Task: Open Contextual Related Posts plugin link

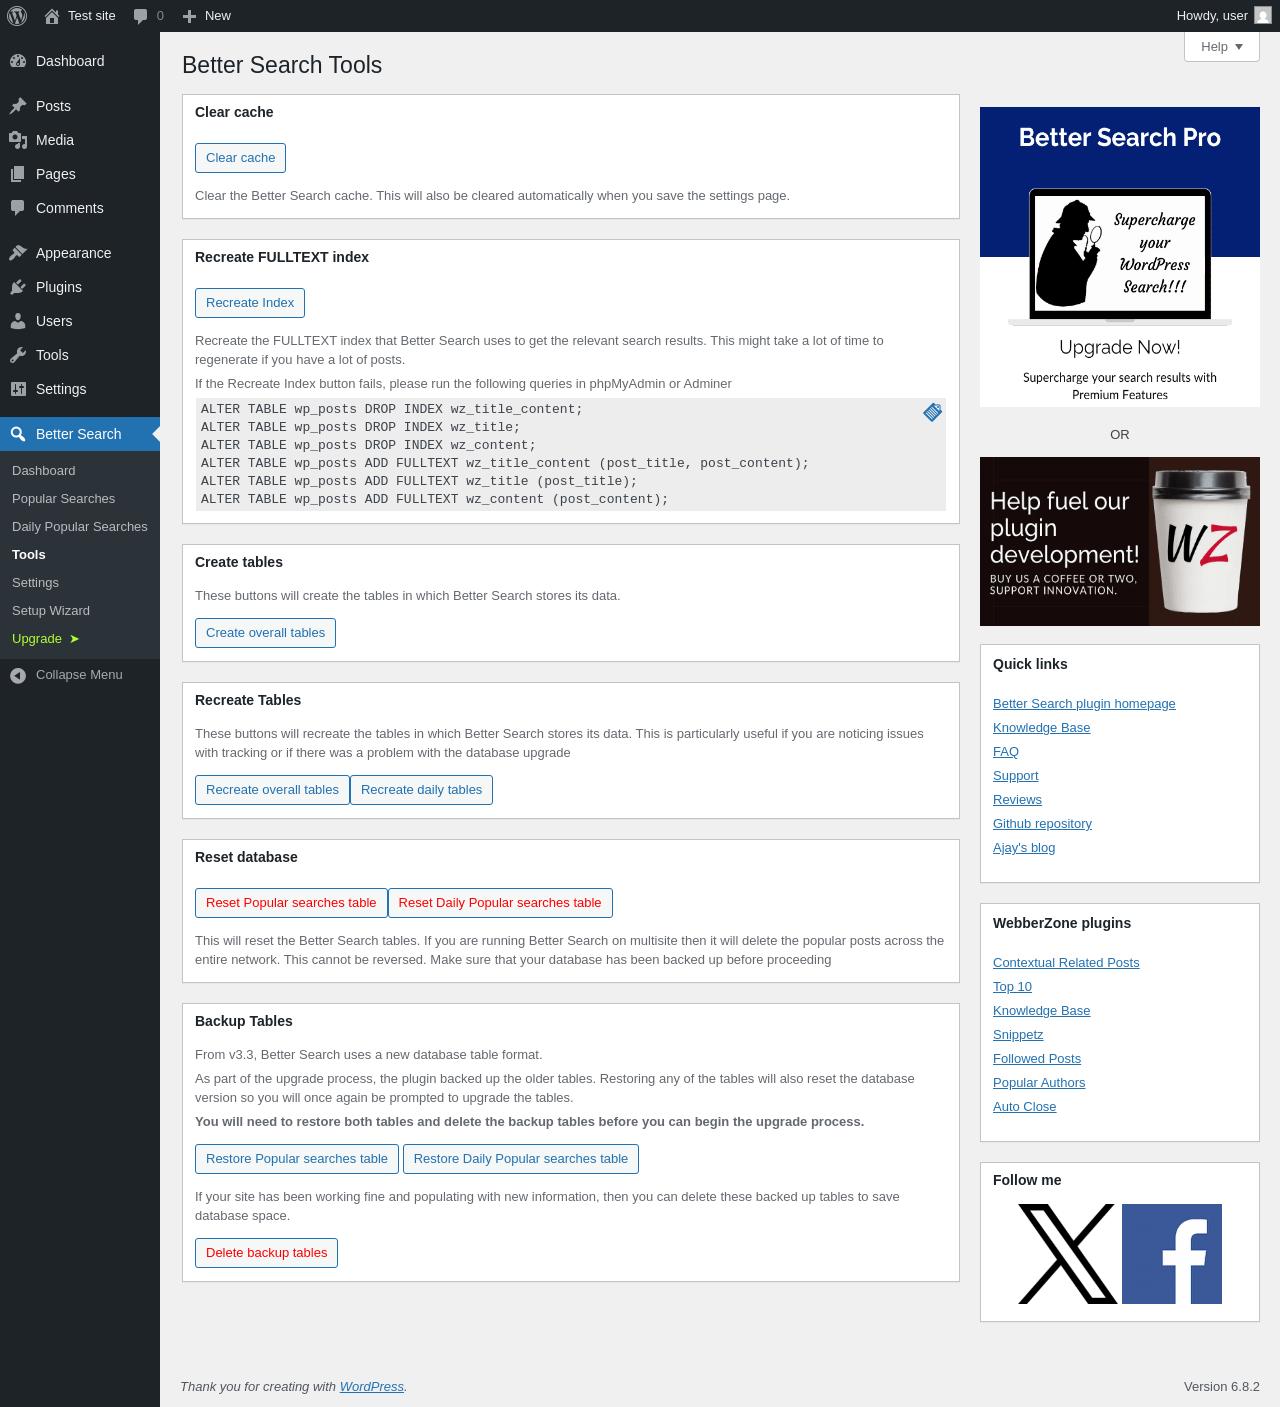Action: pos(1066,963)
